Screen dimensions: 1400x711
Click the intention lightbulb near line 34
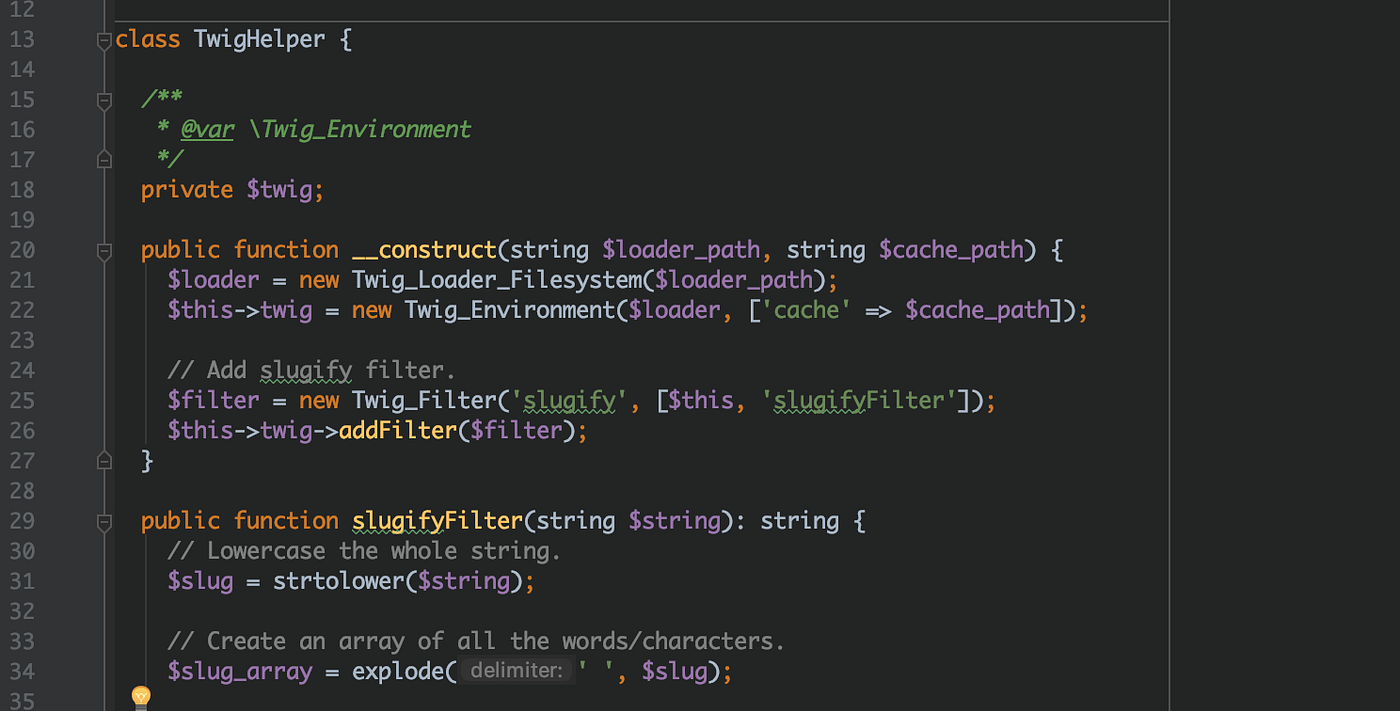click(140, 695)
